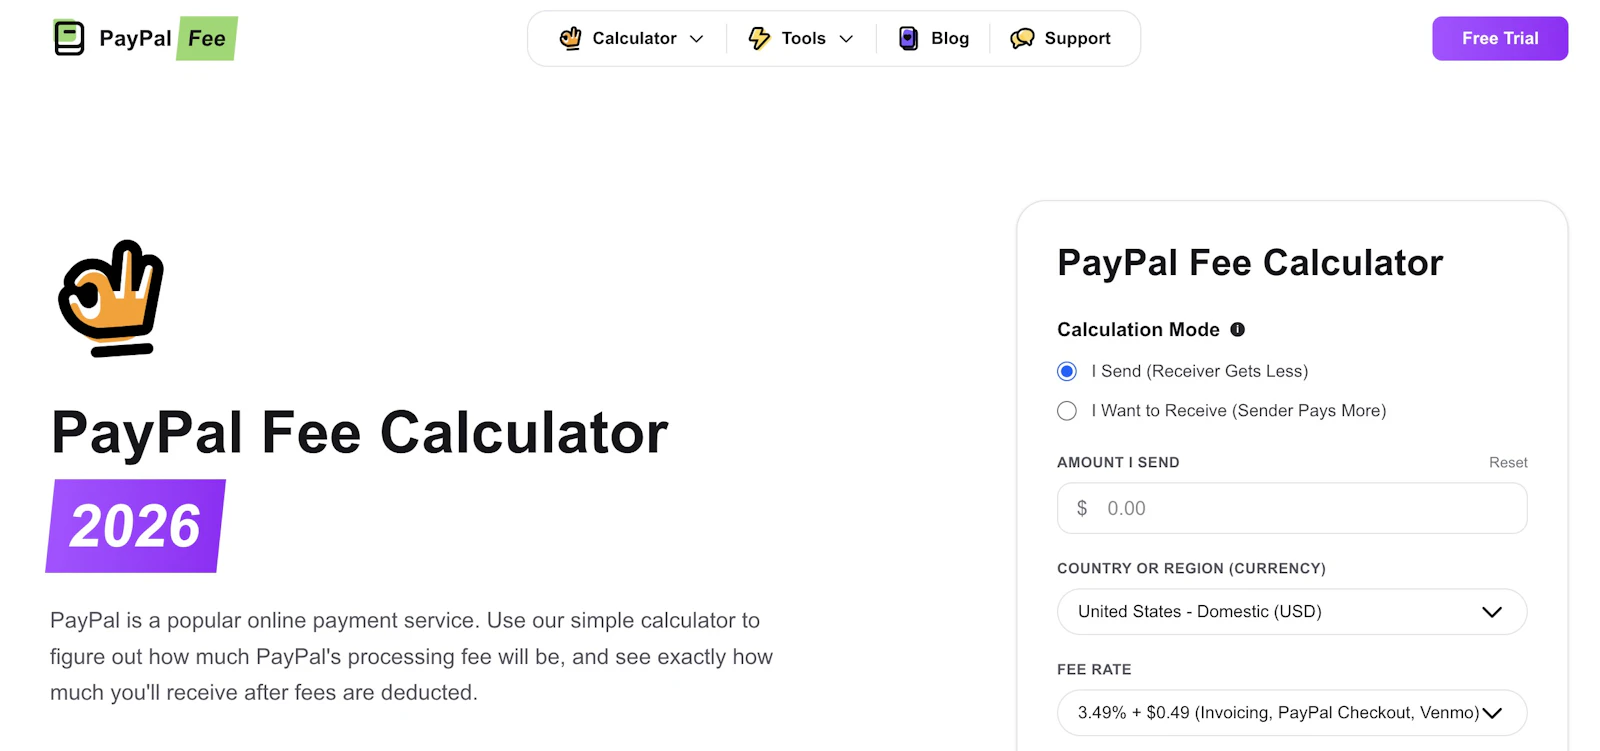The width and height of the screenshot is (1600, 751).
Task: Click the chat bubble Support icon
Action: click(x=1021, y=38)
